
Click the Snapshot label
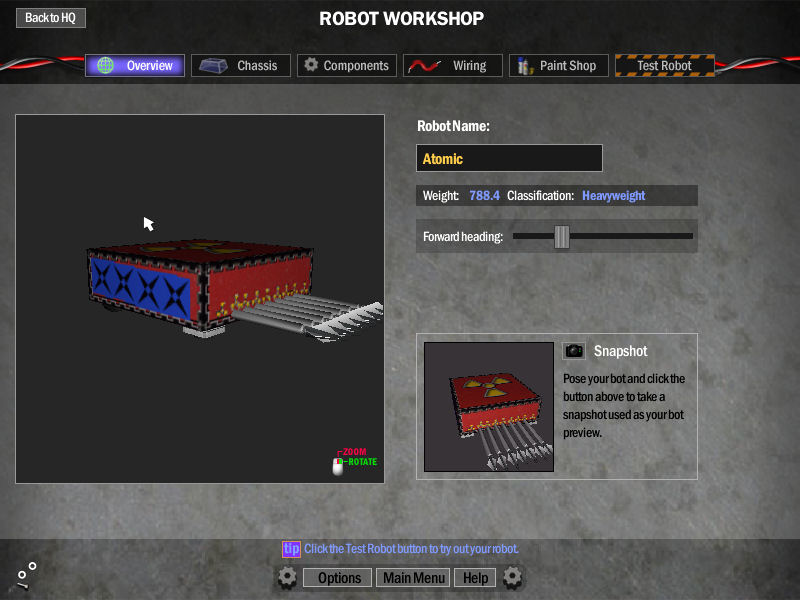click(620, 351)
